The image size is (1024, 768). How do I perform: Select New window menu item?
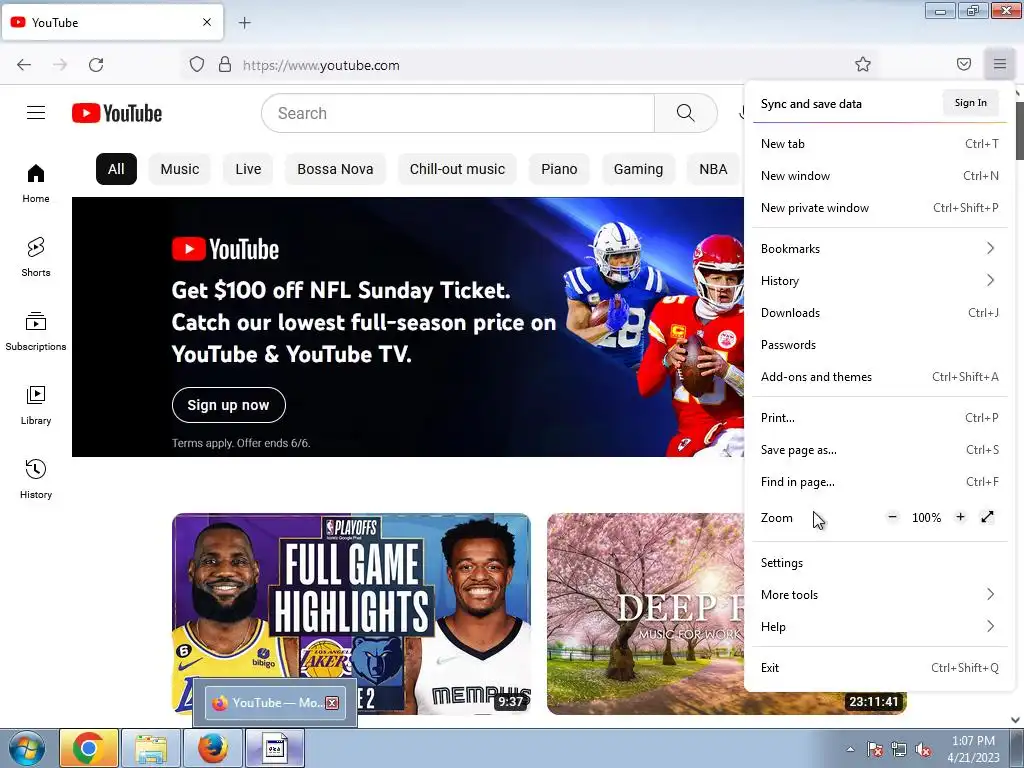(x=880, y=176)
